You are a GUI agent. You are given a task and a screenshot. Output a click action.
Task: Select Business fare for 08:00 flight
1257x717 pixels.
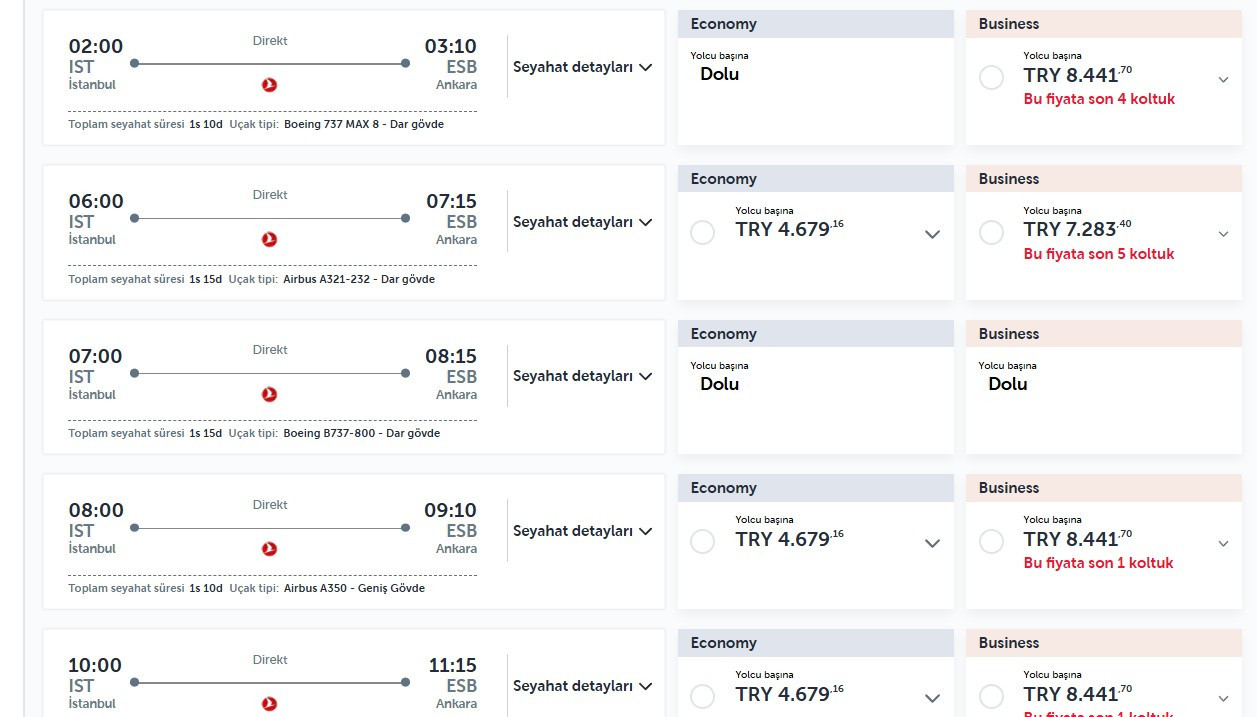991,541
